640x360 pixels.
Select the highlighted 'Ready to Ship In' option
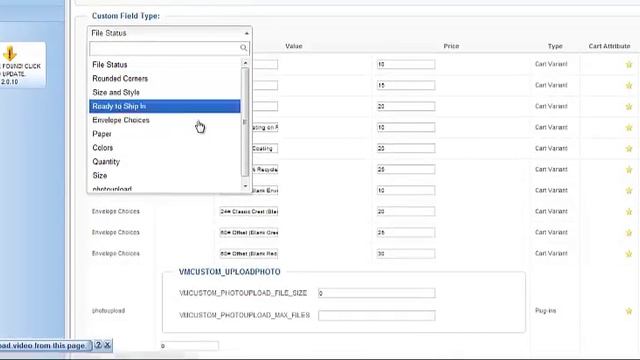pyautogui.click(x=164, y=106)
